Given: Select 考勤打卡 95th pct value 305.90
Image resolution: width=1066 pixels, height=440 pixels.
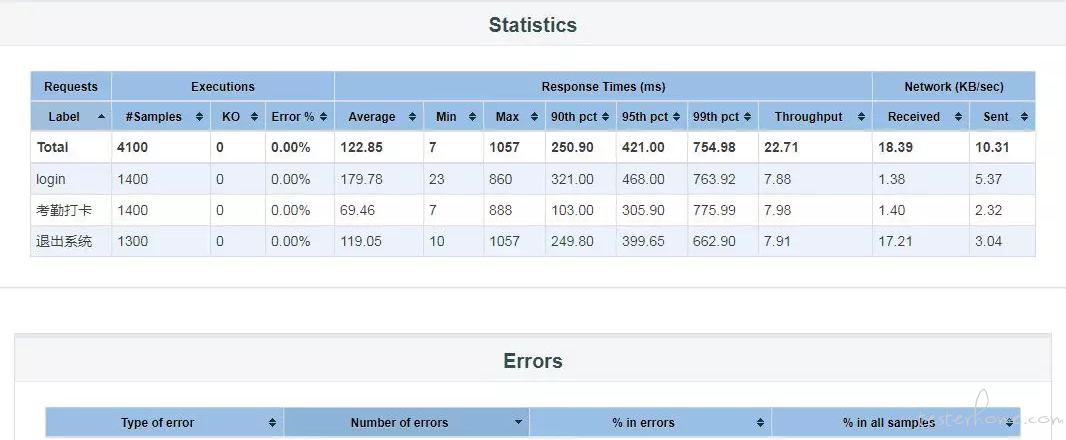Looking at the screenshot, I should click(643, 211).
